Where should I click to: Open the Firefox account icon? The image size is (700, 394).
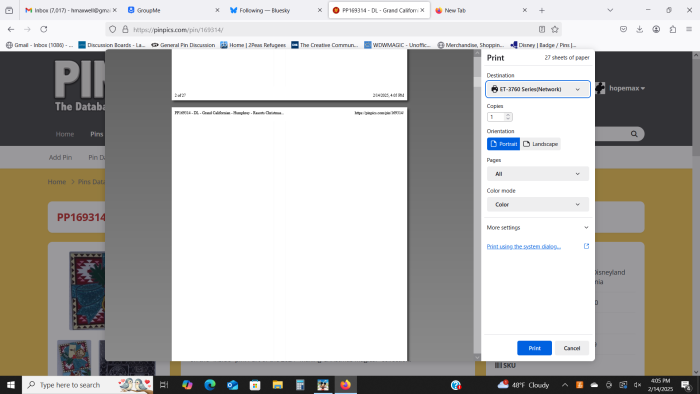coord(656,29)
